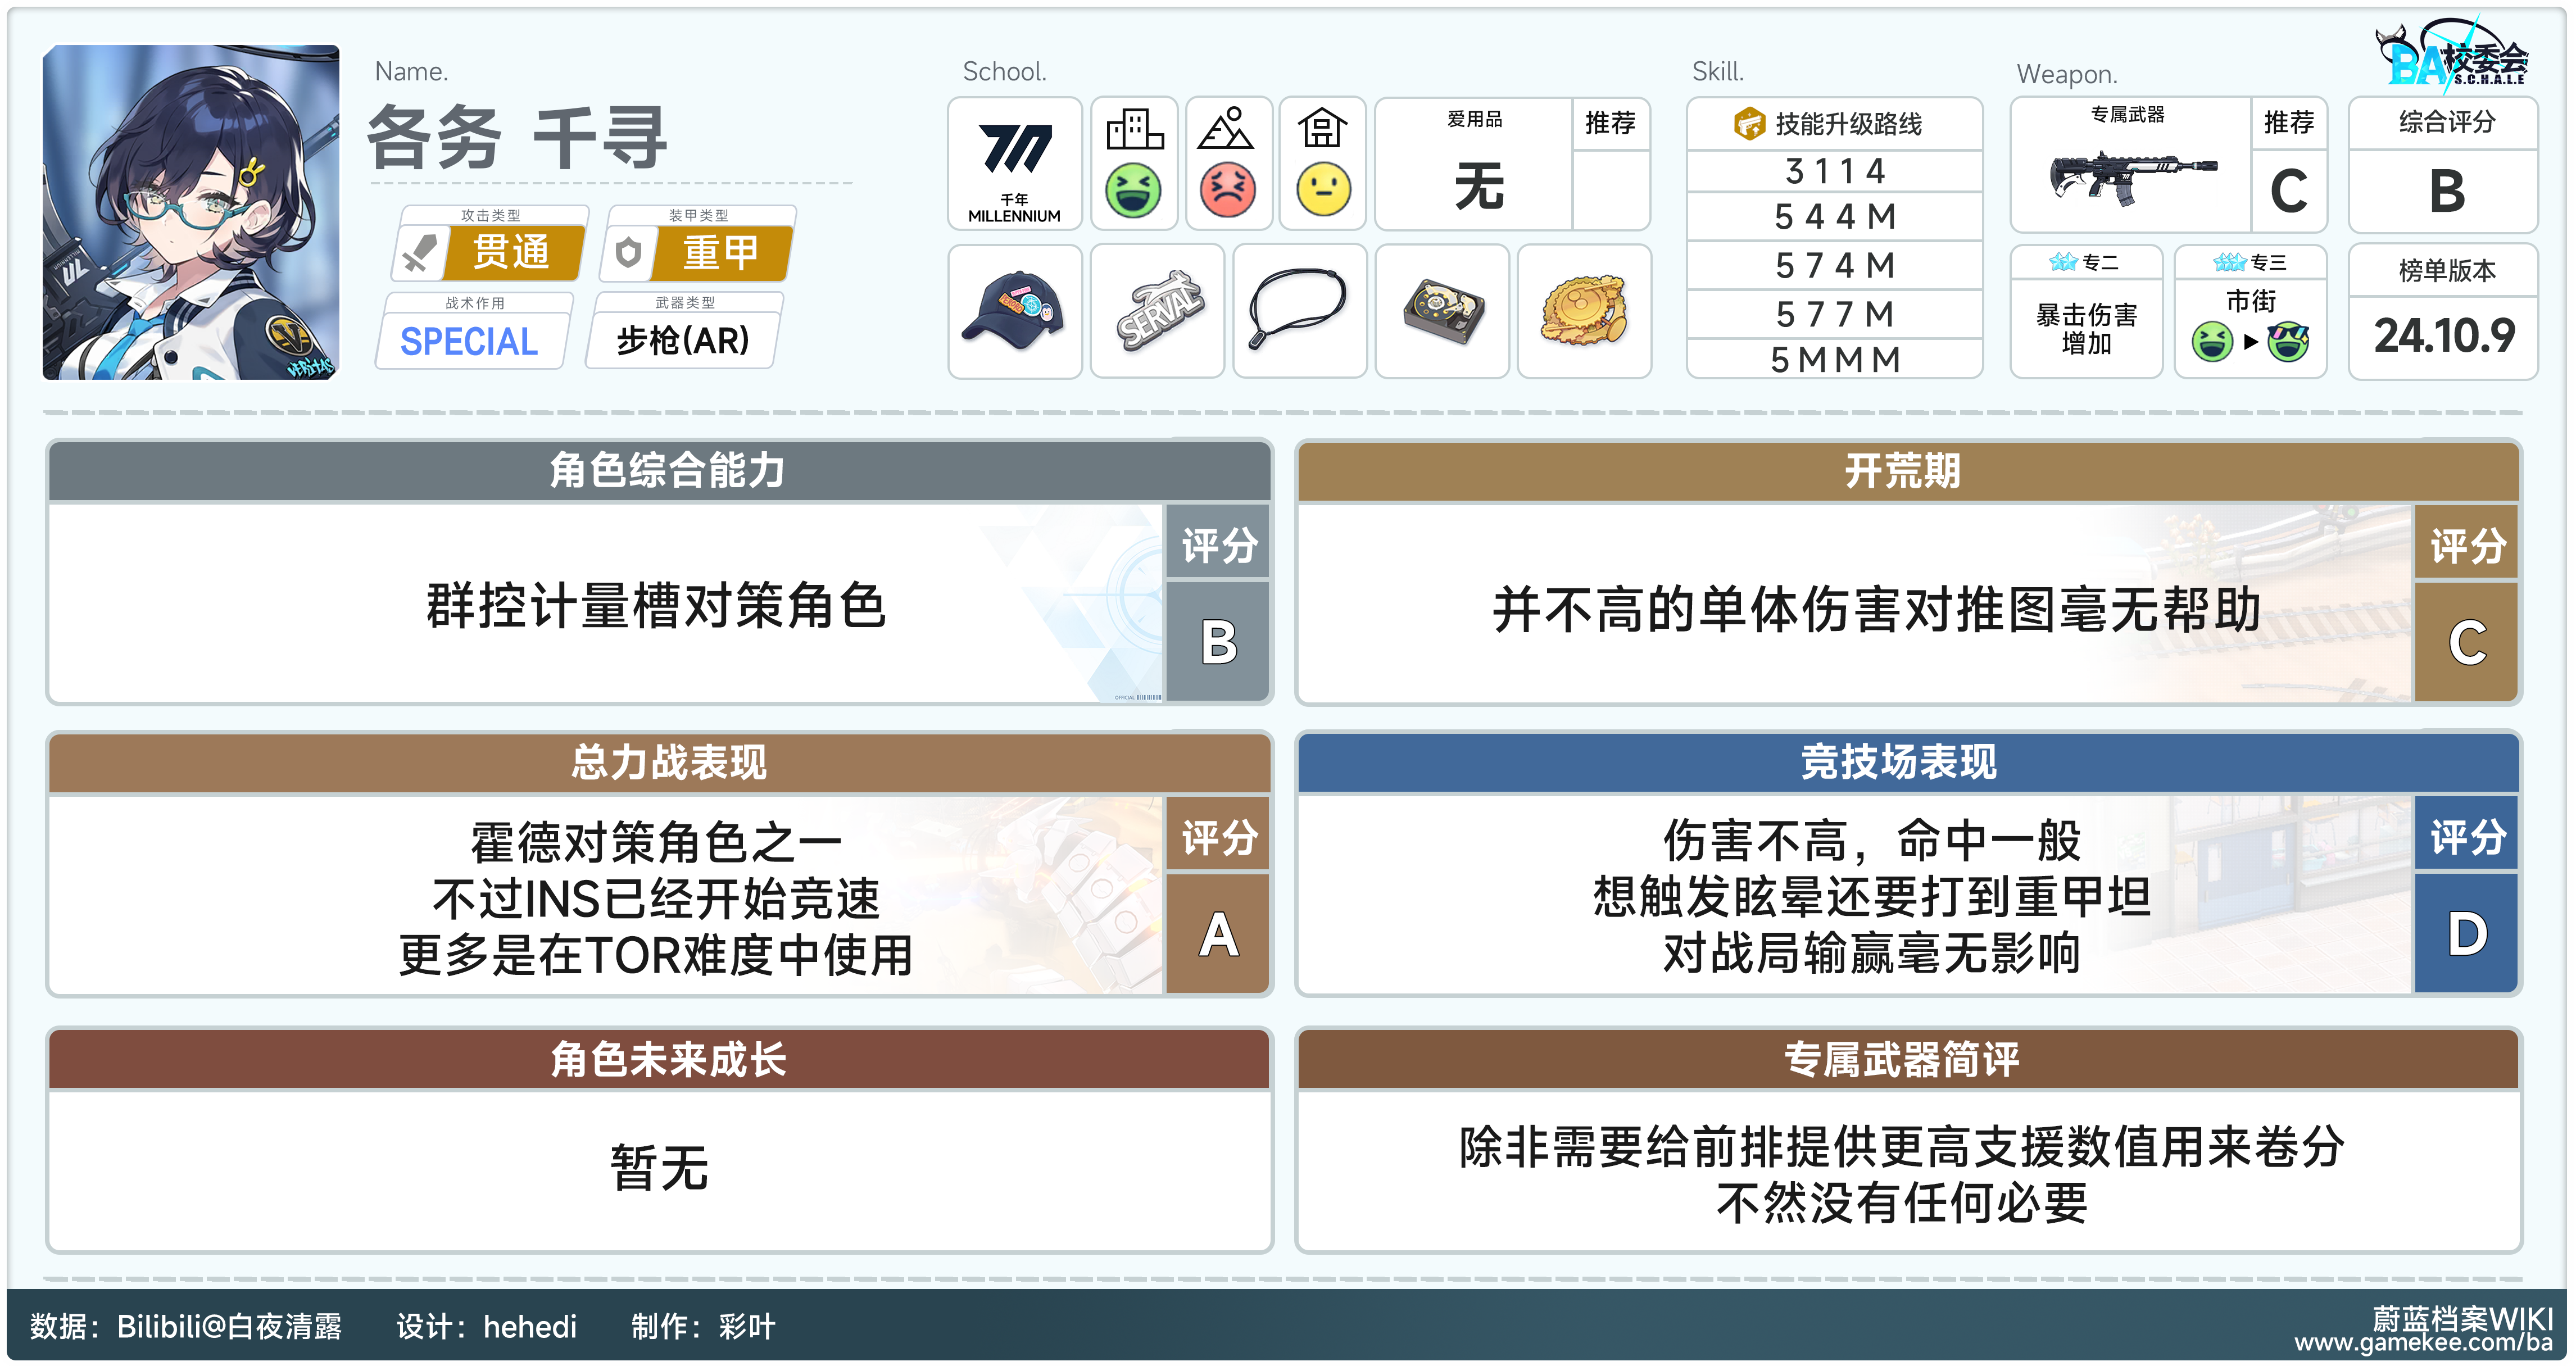
Task: Open the www.gamekee.com/ba link
Action: pos(2423,1343)
